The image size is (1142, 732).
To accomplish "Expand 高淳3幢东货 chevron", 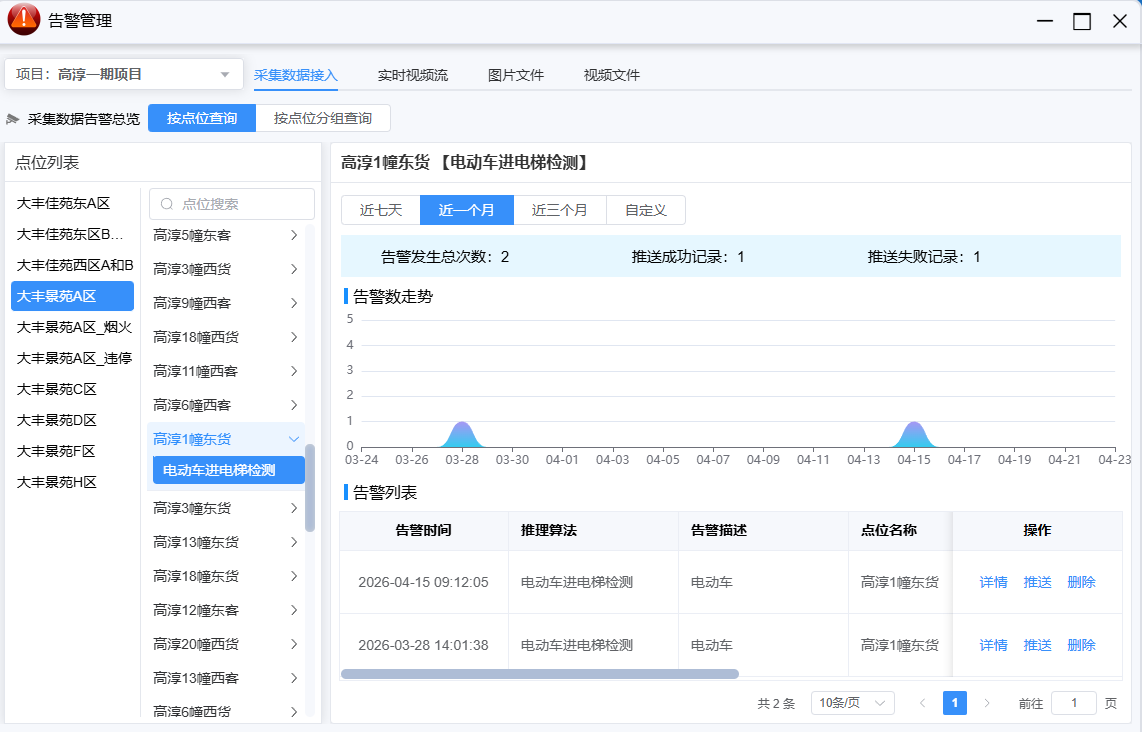I will pos(294,508).
